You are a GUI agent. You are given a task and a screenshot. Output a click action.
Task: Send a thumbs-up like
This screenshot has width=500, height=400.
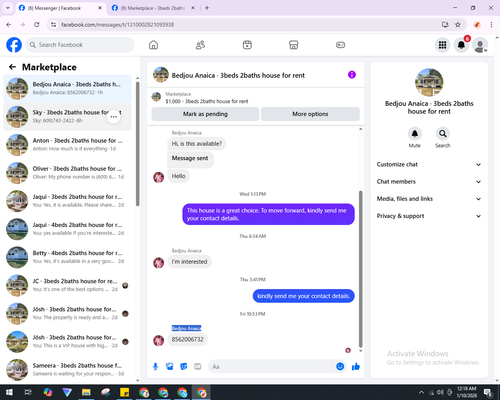[x=356, y=367]
